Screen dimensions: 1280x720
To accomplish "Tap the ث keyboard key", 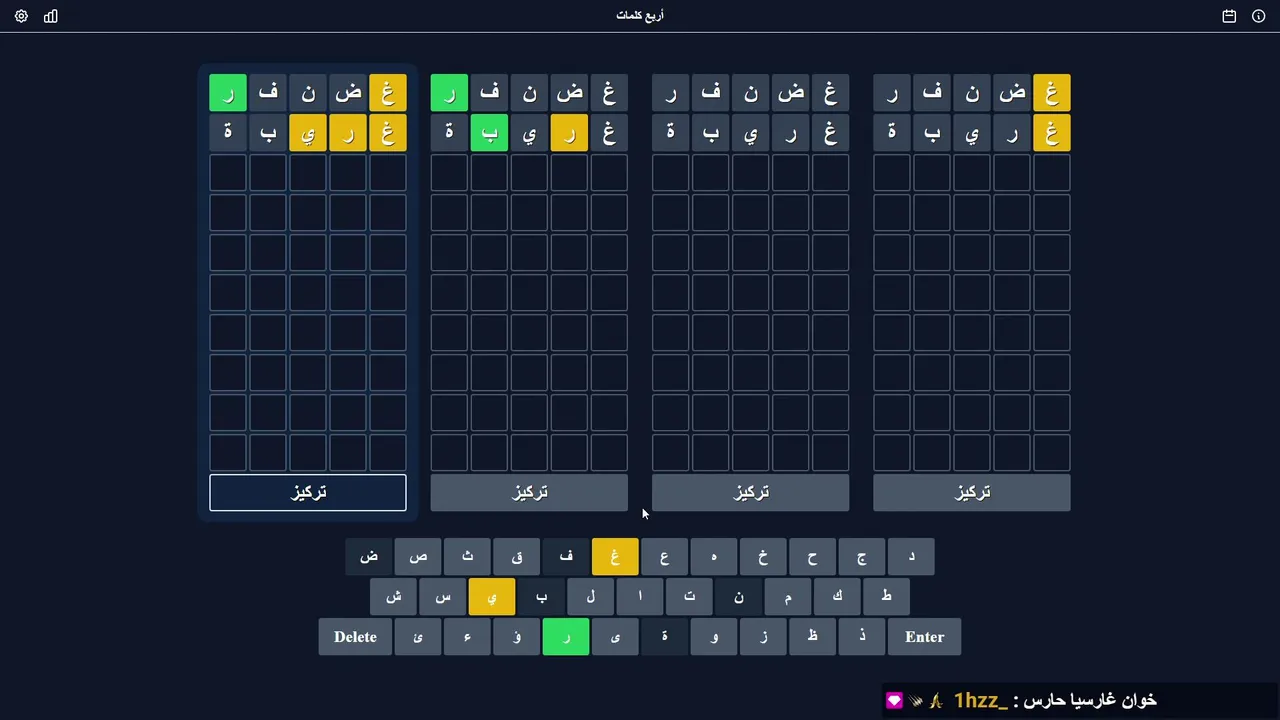I will point(467,557).
